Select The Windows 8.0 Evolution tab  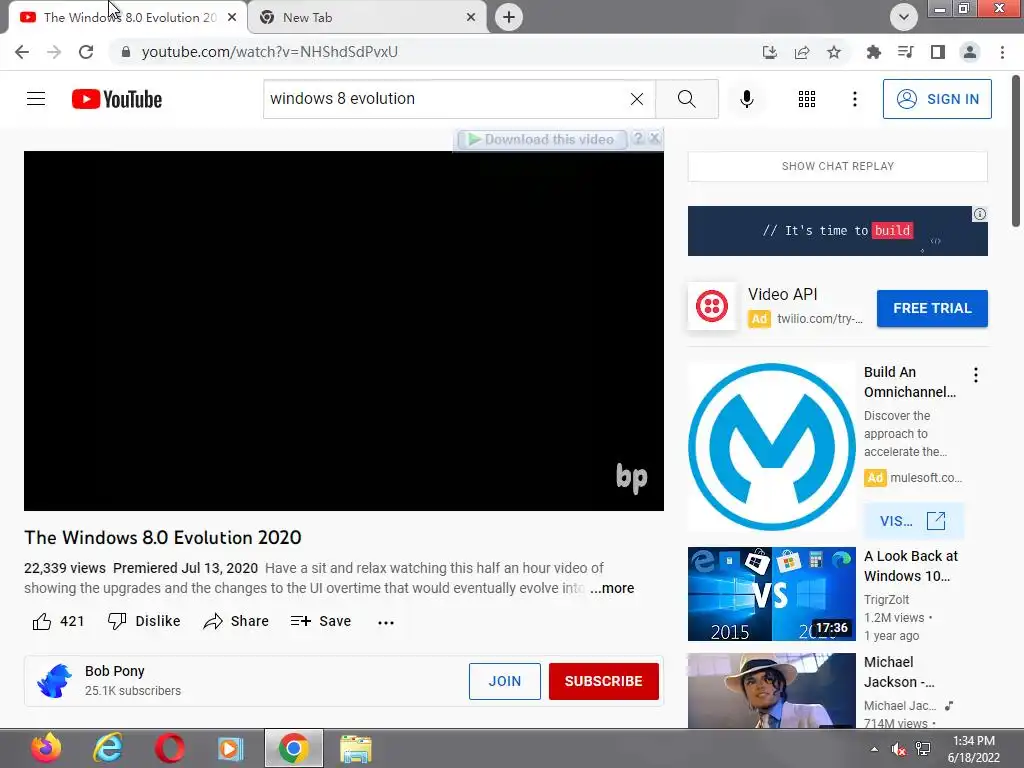(x=128, y=18)
